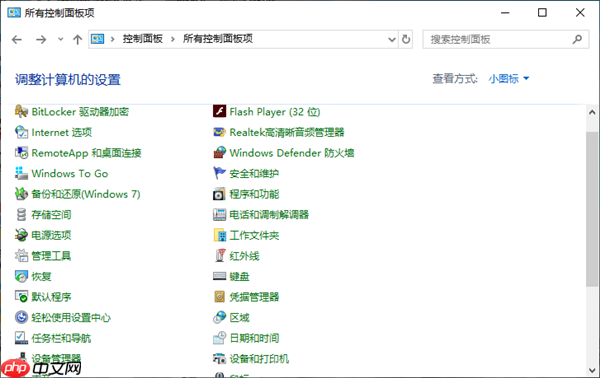Open the 设备和打印机 icon
600x378 pixels.
tap(219, 358)
